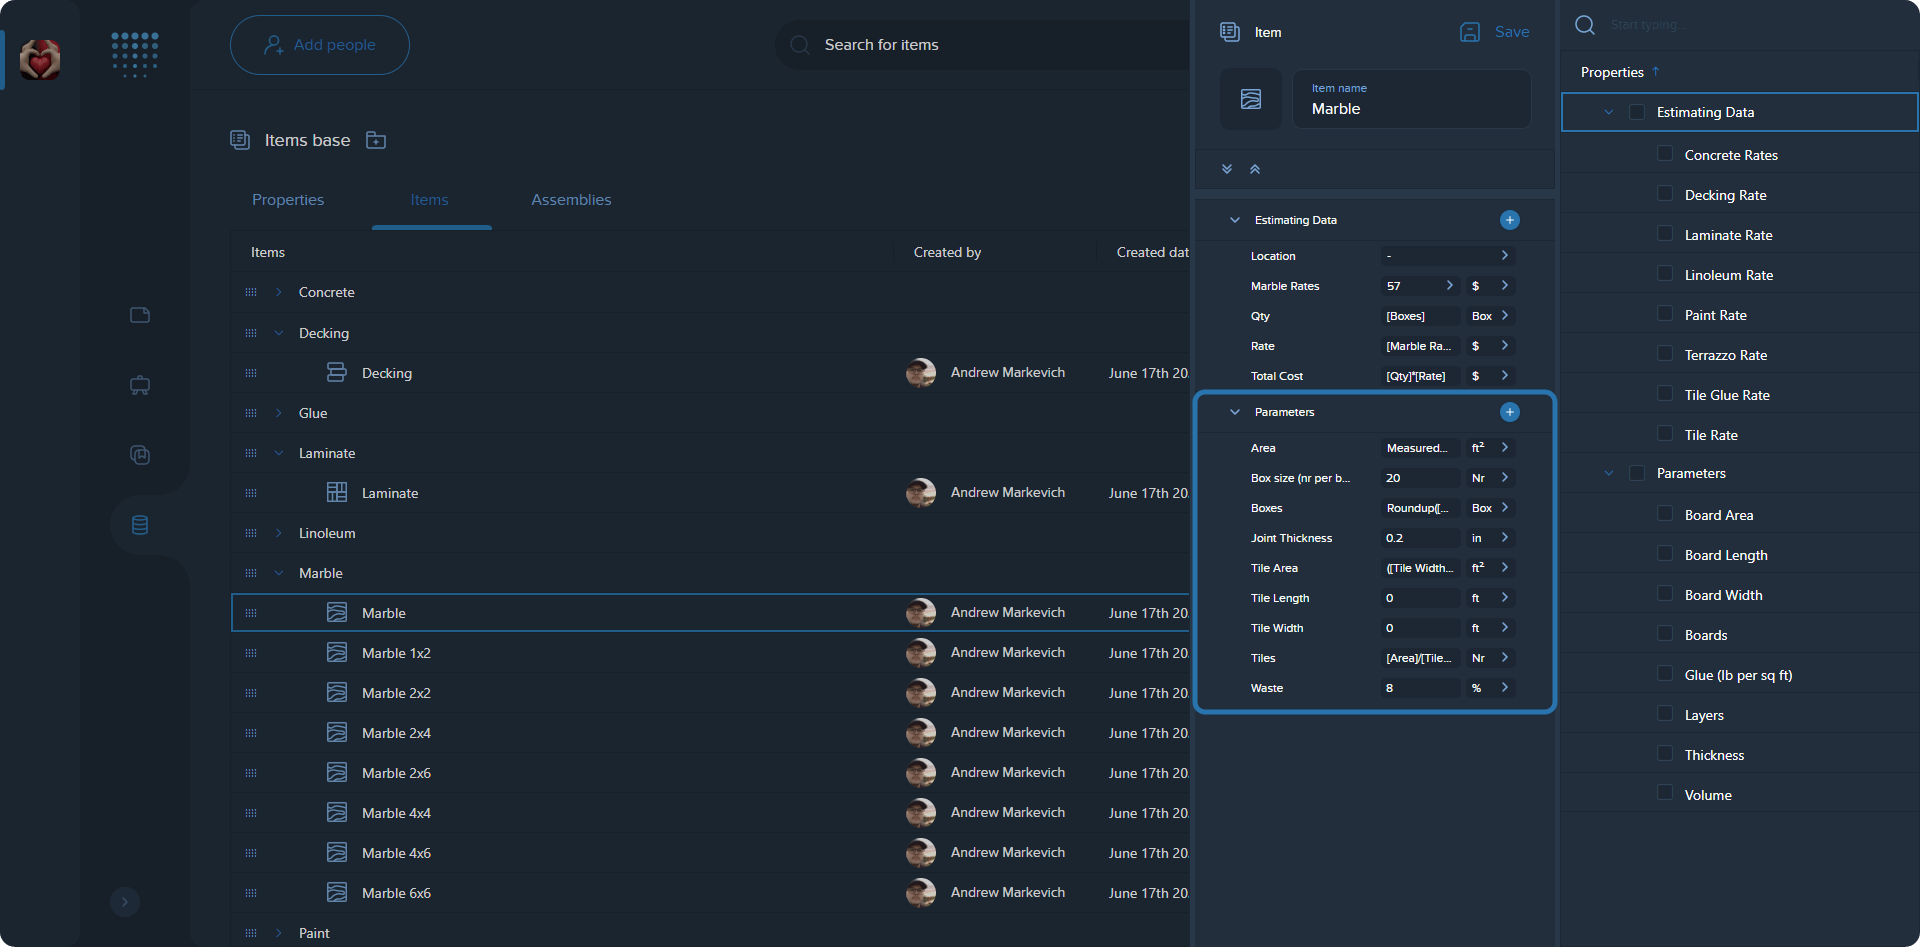Check the Terrazzo Rate checkbox

point(1665,353)
